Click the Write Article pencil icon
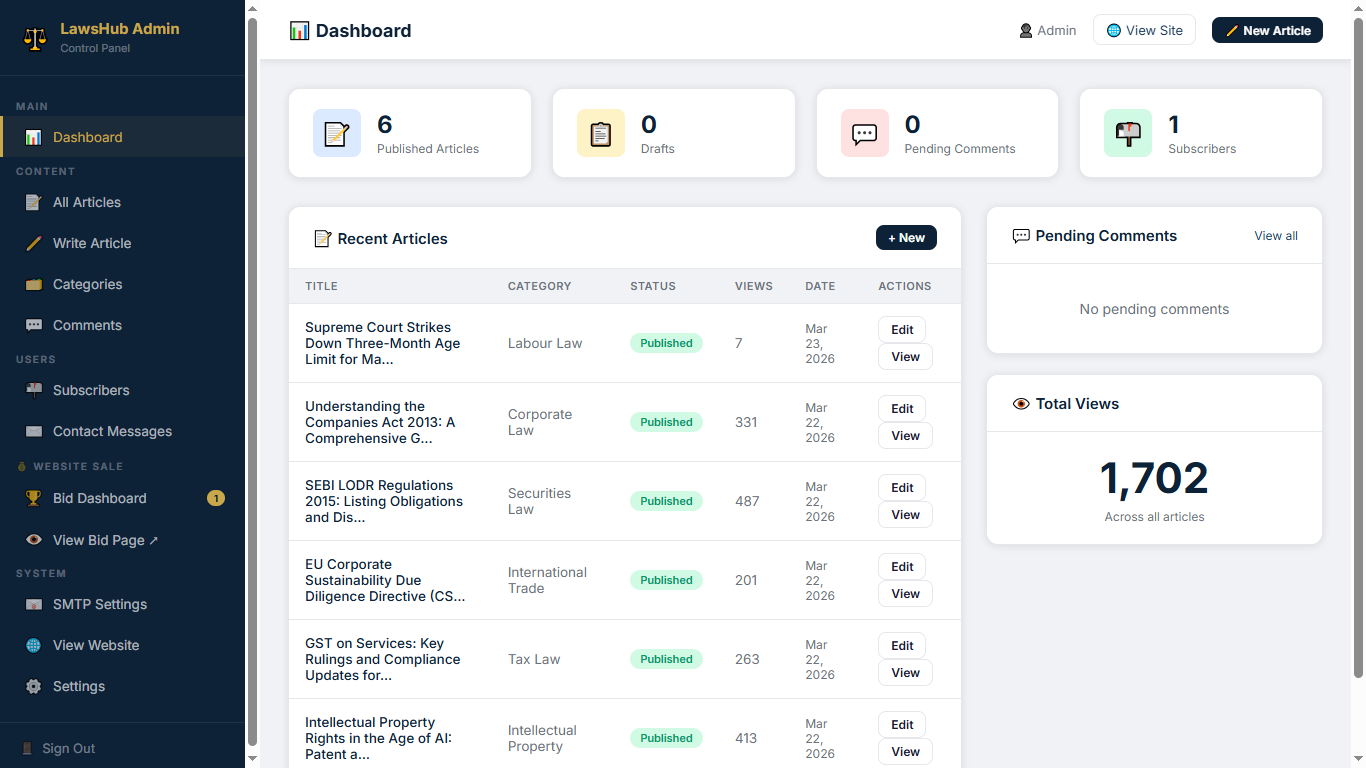 tap(34, 244)
